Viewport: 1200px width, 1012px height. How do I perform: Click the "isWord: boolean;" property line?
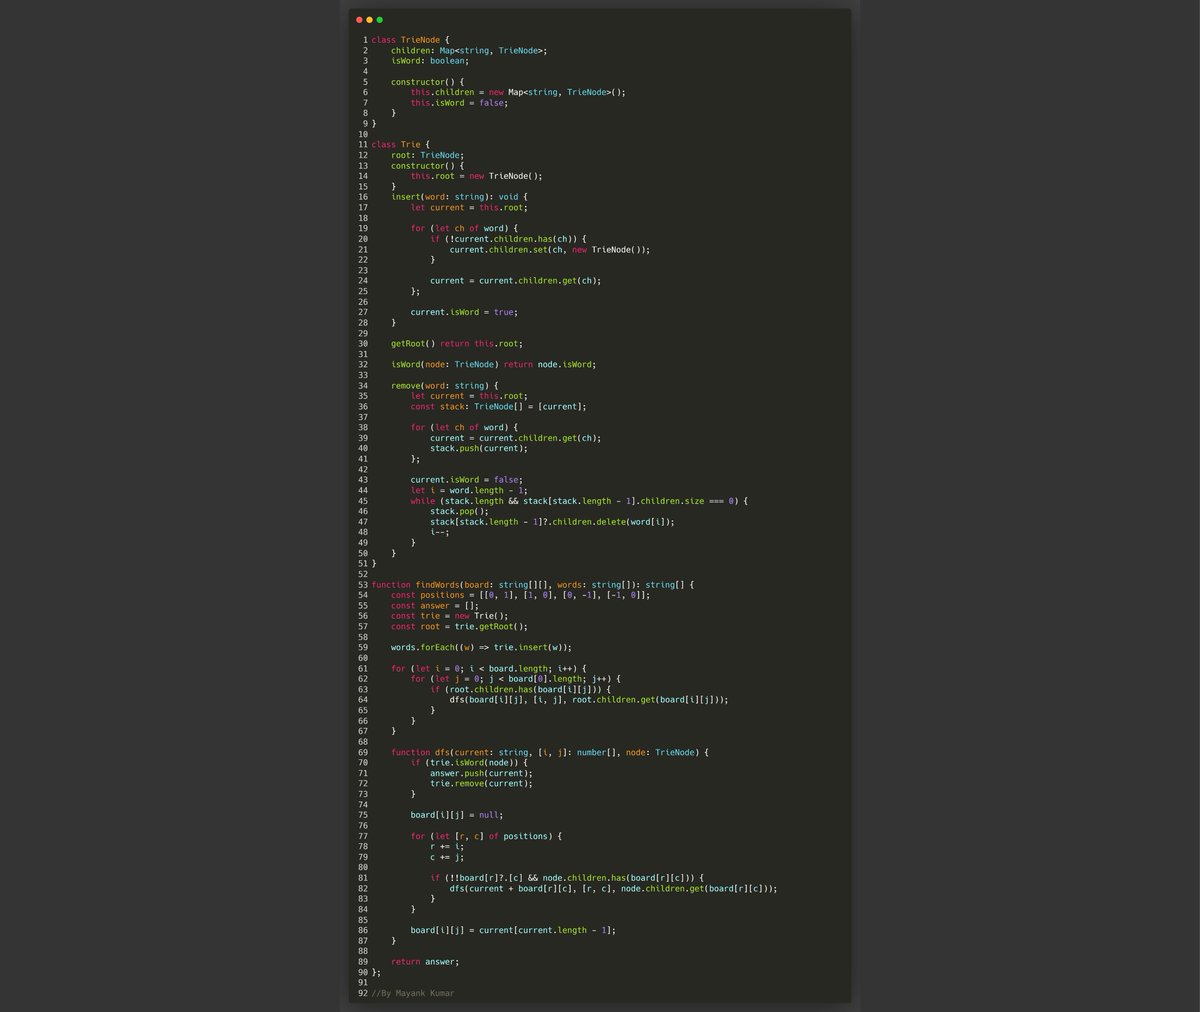coord(430,61)
